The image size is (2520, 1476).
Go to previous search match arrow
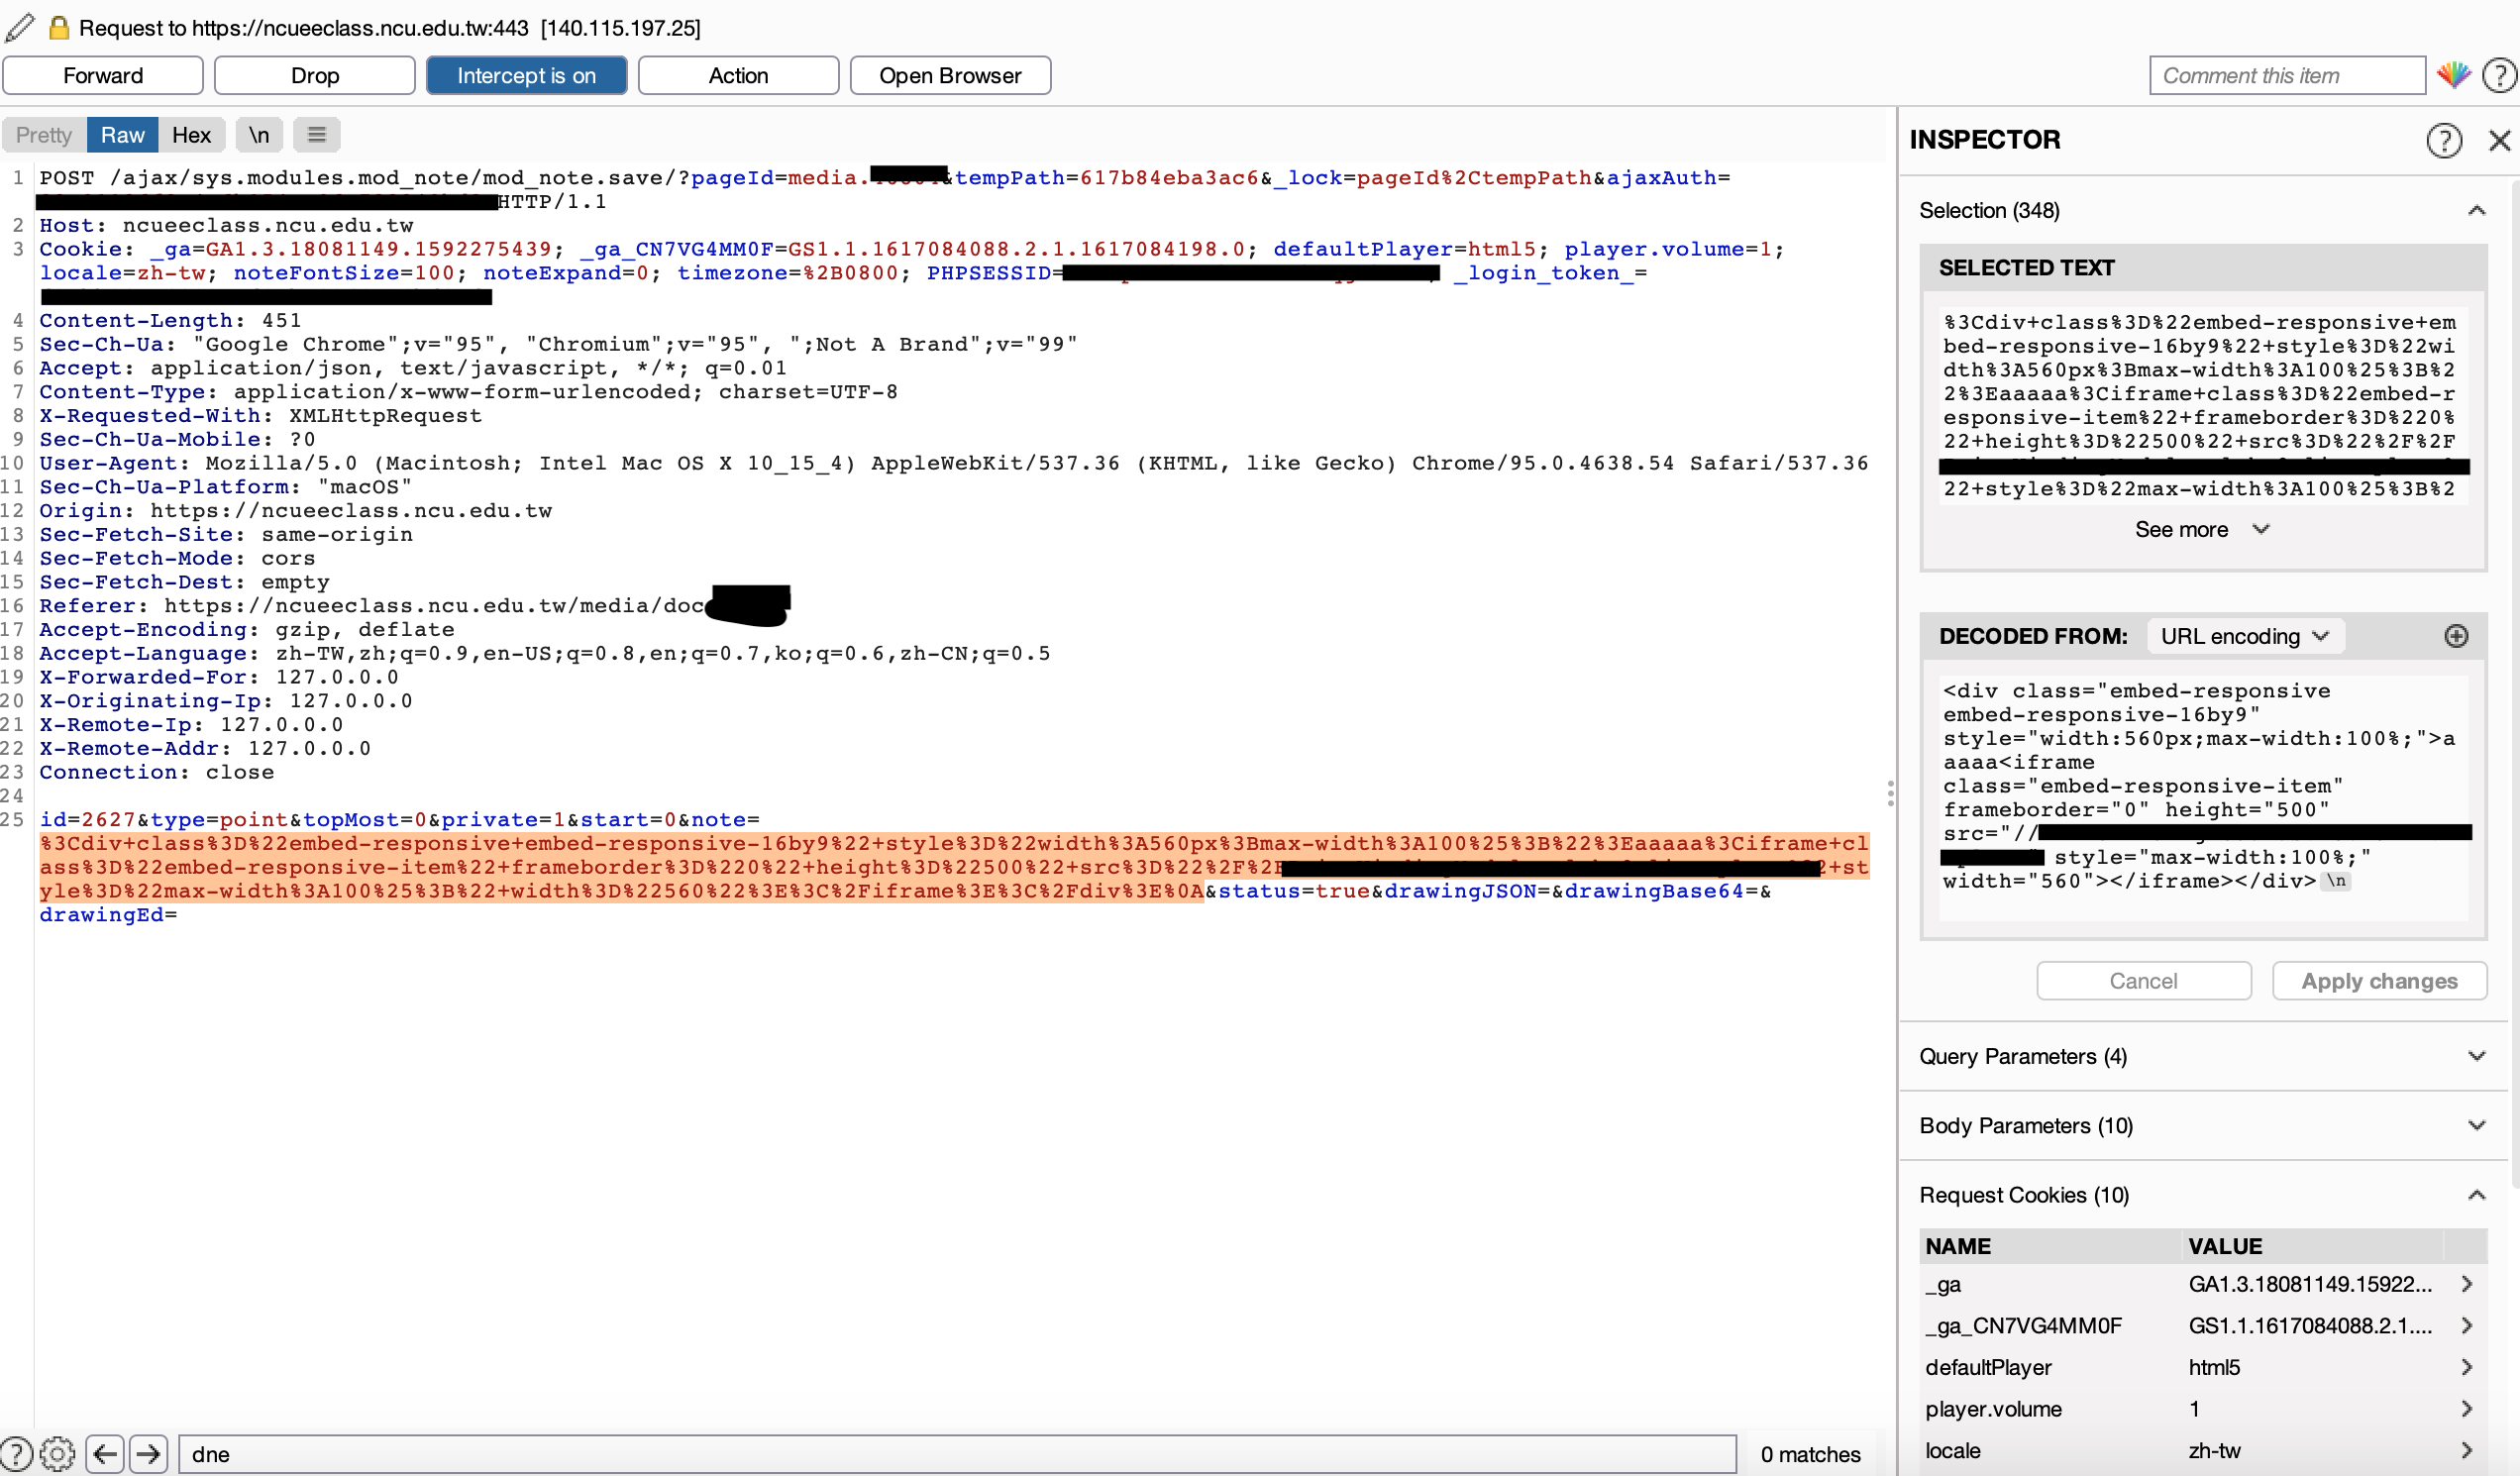pos(105,1453)
